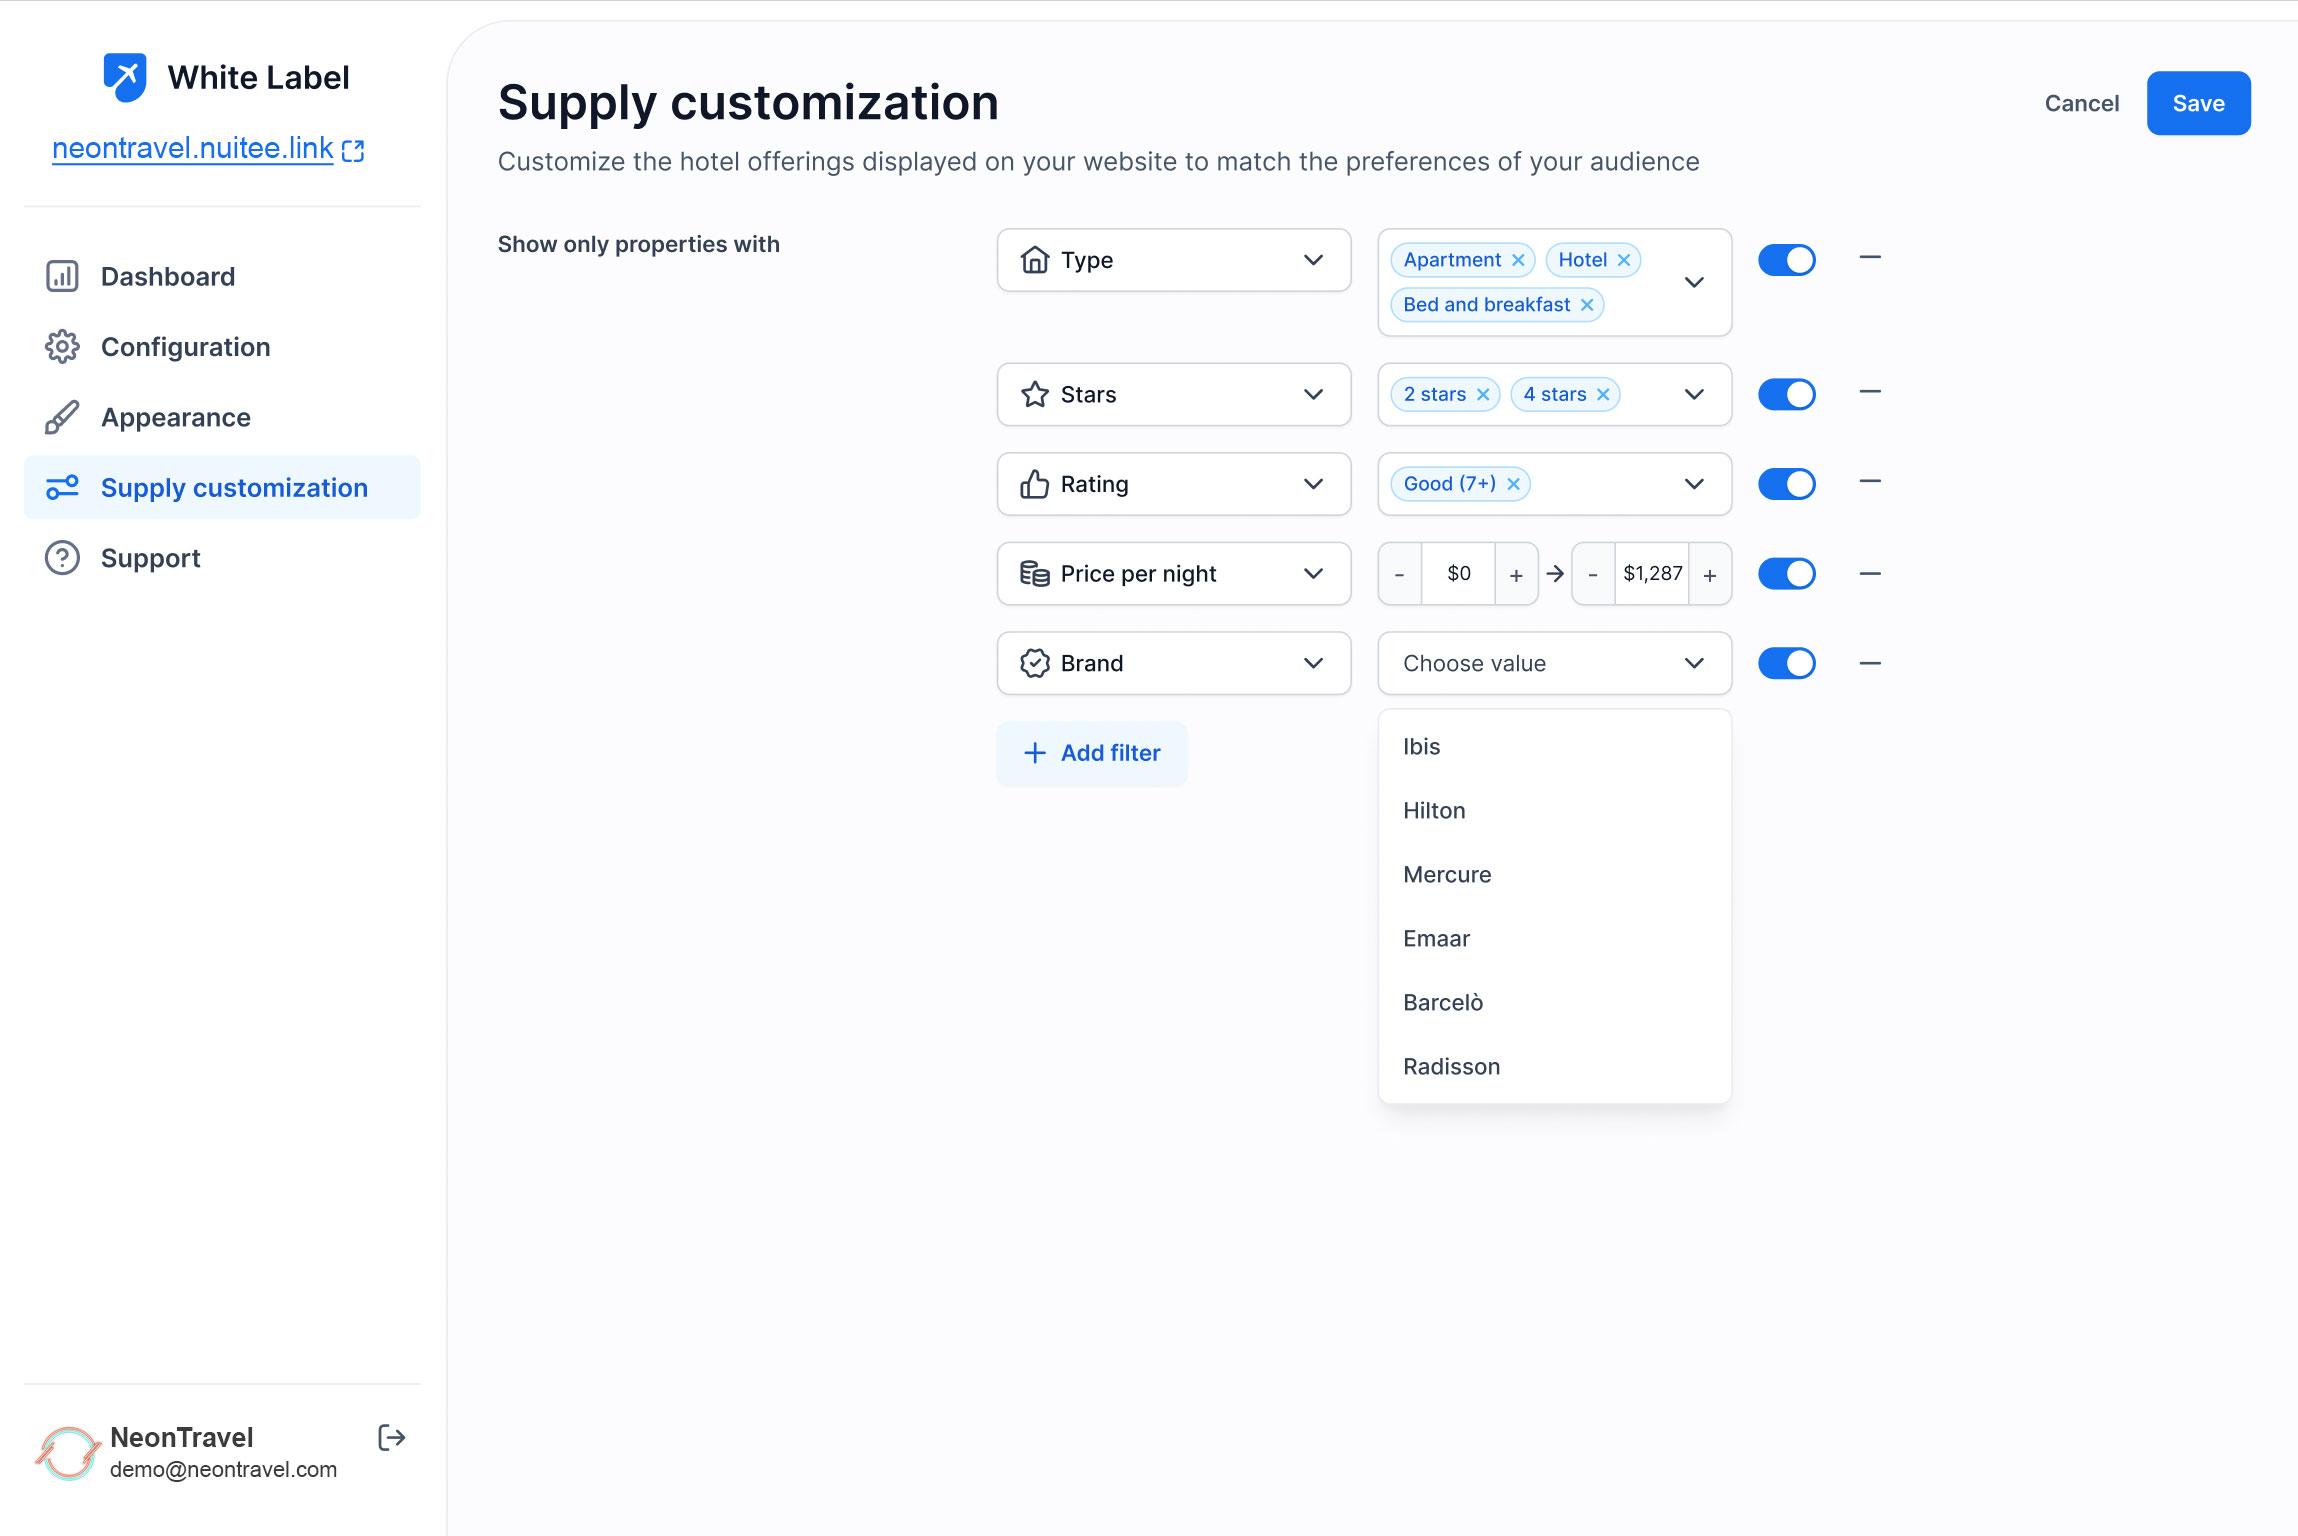
Task: Toggle off the Type filter switch
Action: tap(1786, 260)
